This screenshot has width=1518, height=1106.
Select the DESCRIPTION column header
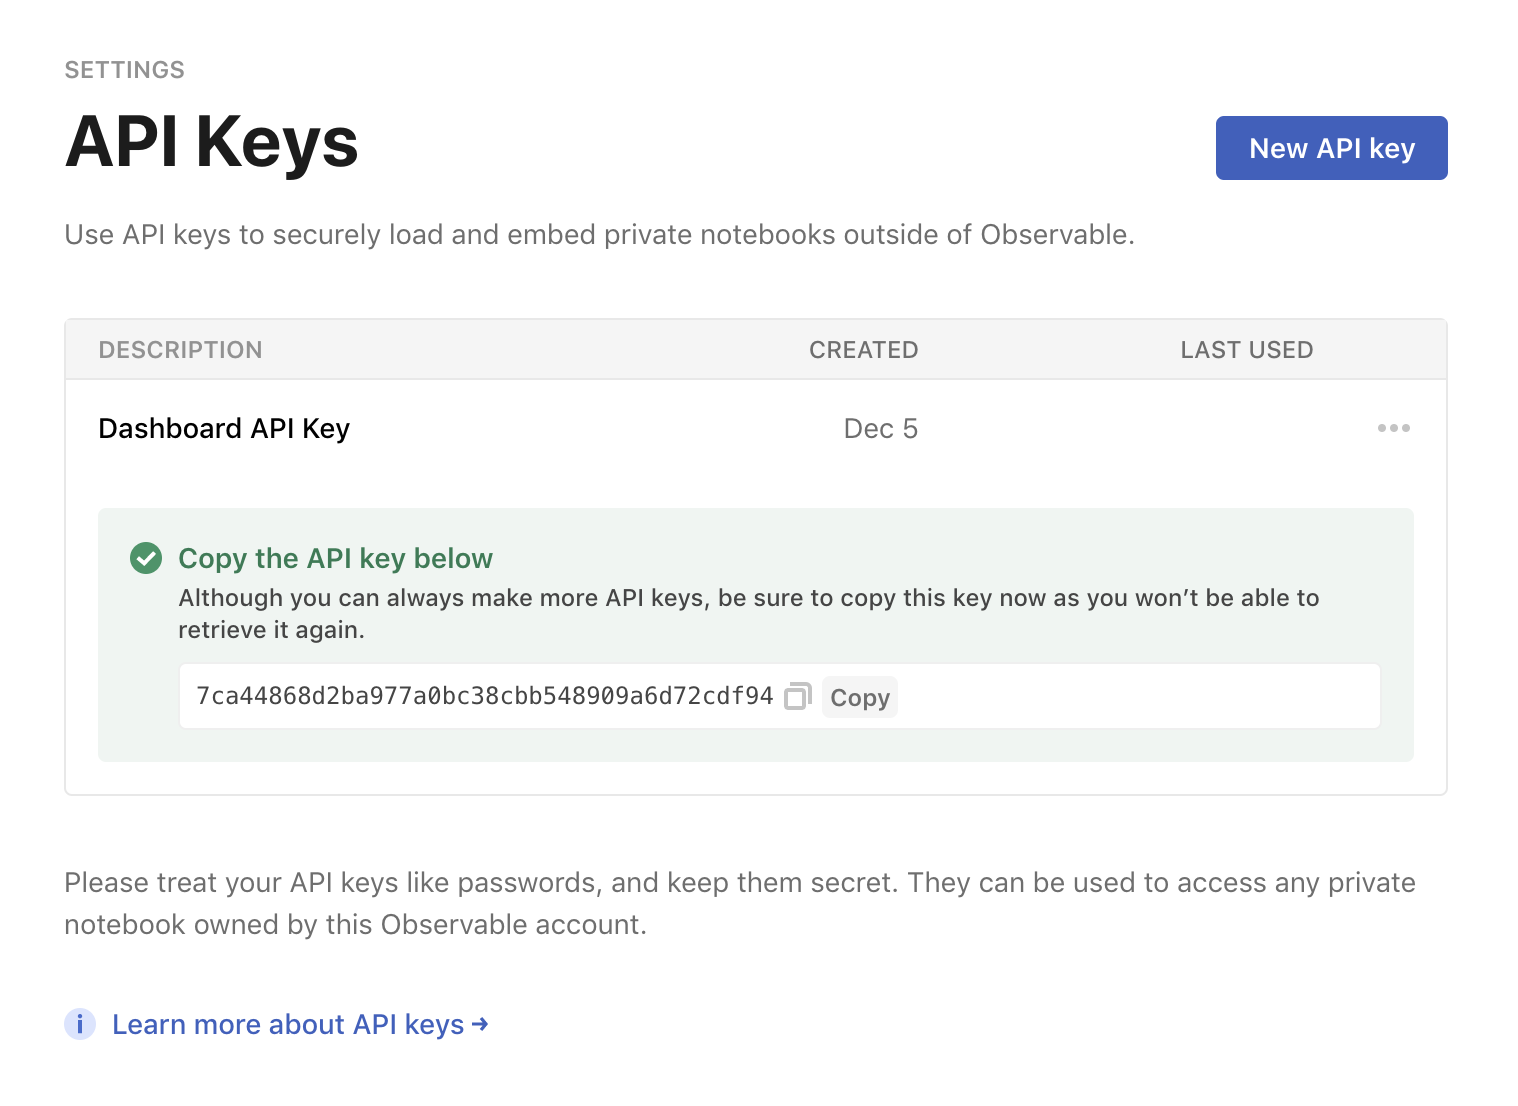coord(180,349)
